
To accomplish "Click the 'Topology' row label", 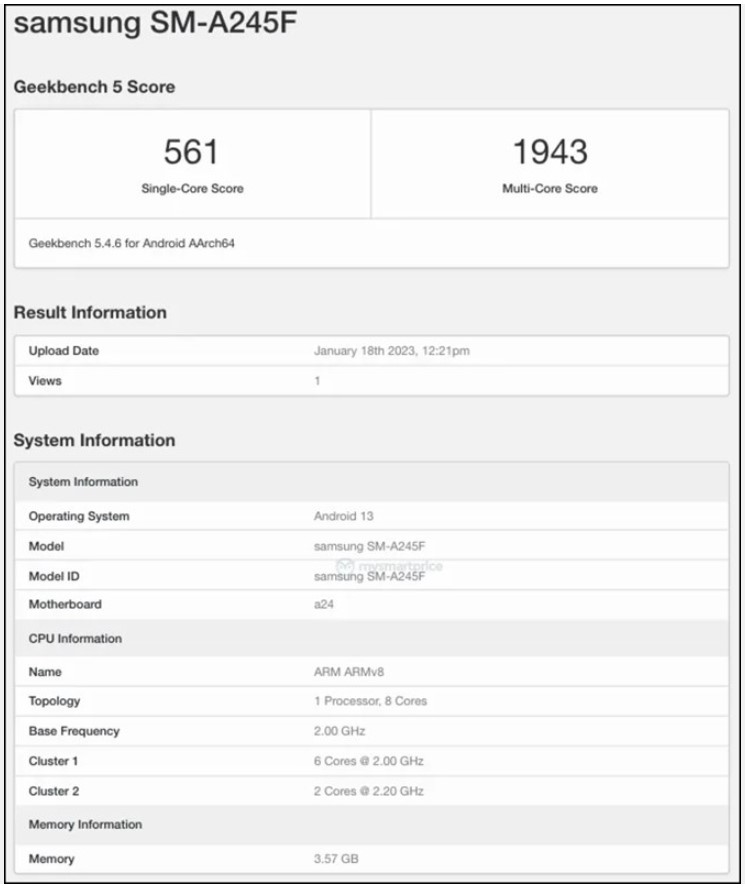I will pyautogui.click(x=54, y=701).
